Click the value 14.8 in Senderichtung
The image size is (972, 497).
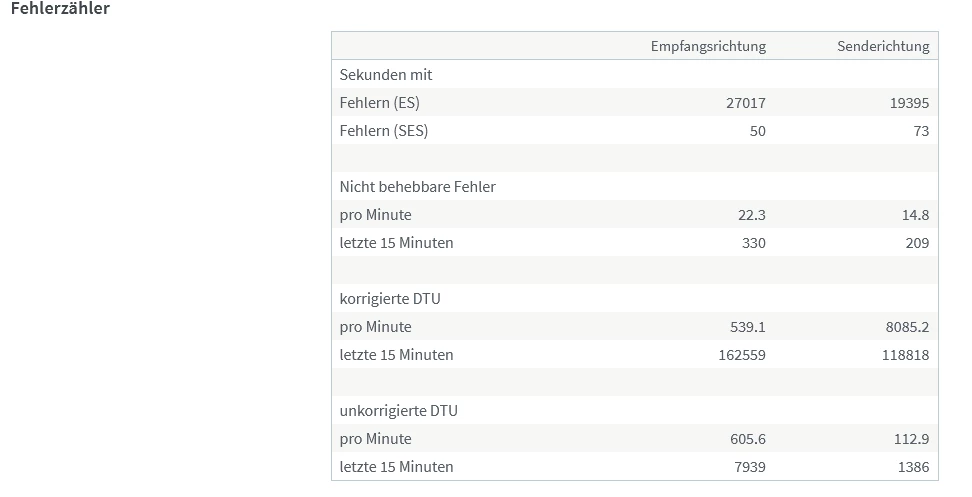tap(913, 215)
